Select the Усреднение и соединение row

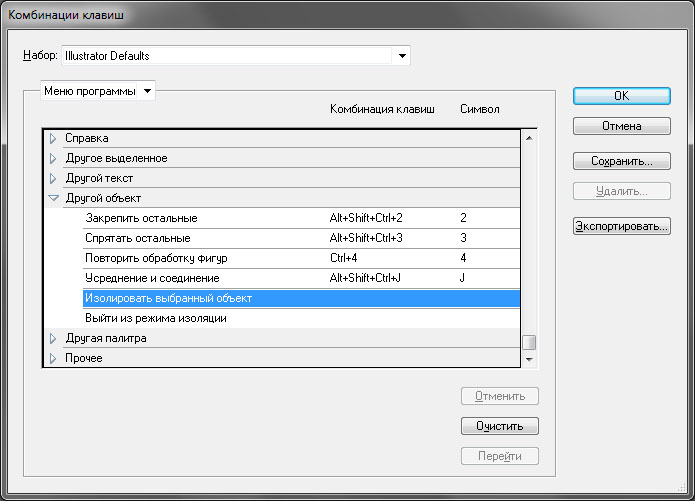pyautogui.click(x=301, y=278)
